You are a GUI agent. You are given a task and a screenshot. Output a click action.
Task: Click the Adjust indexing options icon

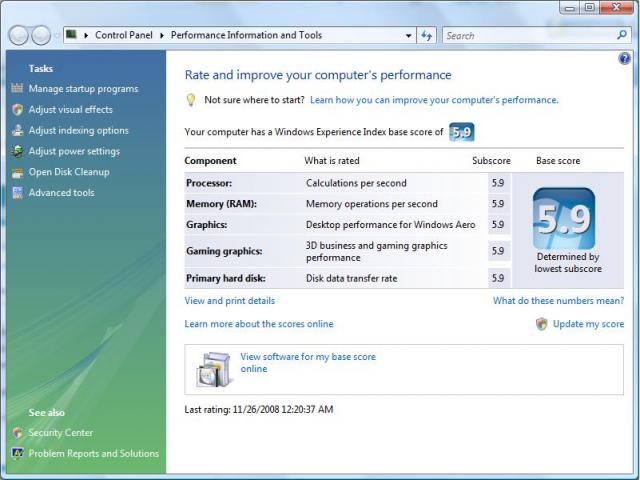[17, 130]
